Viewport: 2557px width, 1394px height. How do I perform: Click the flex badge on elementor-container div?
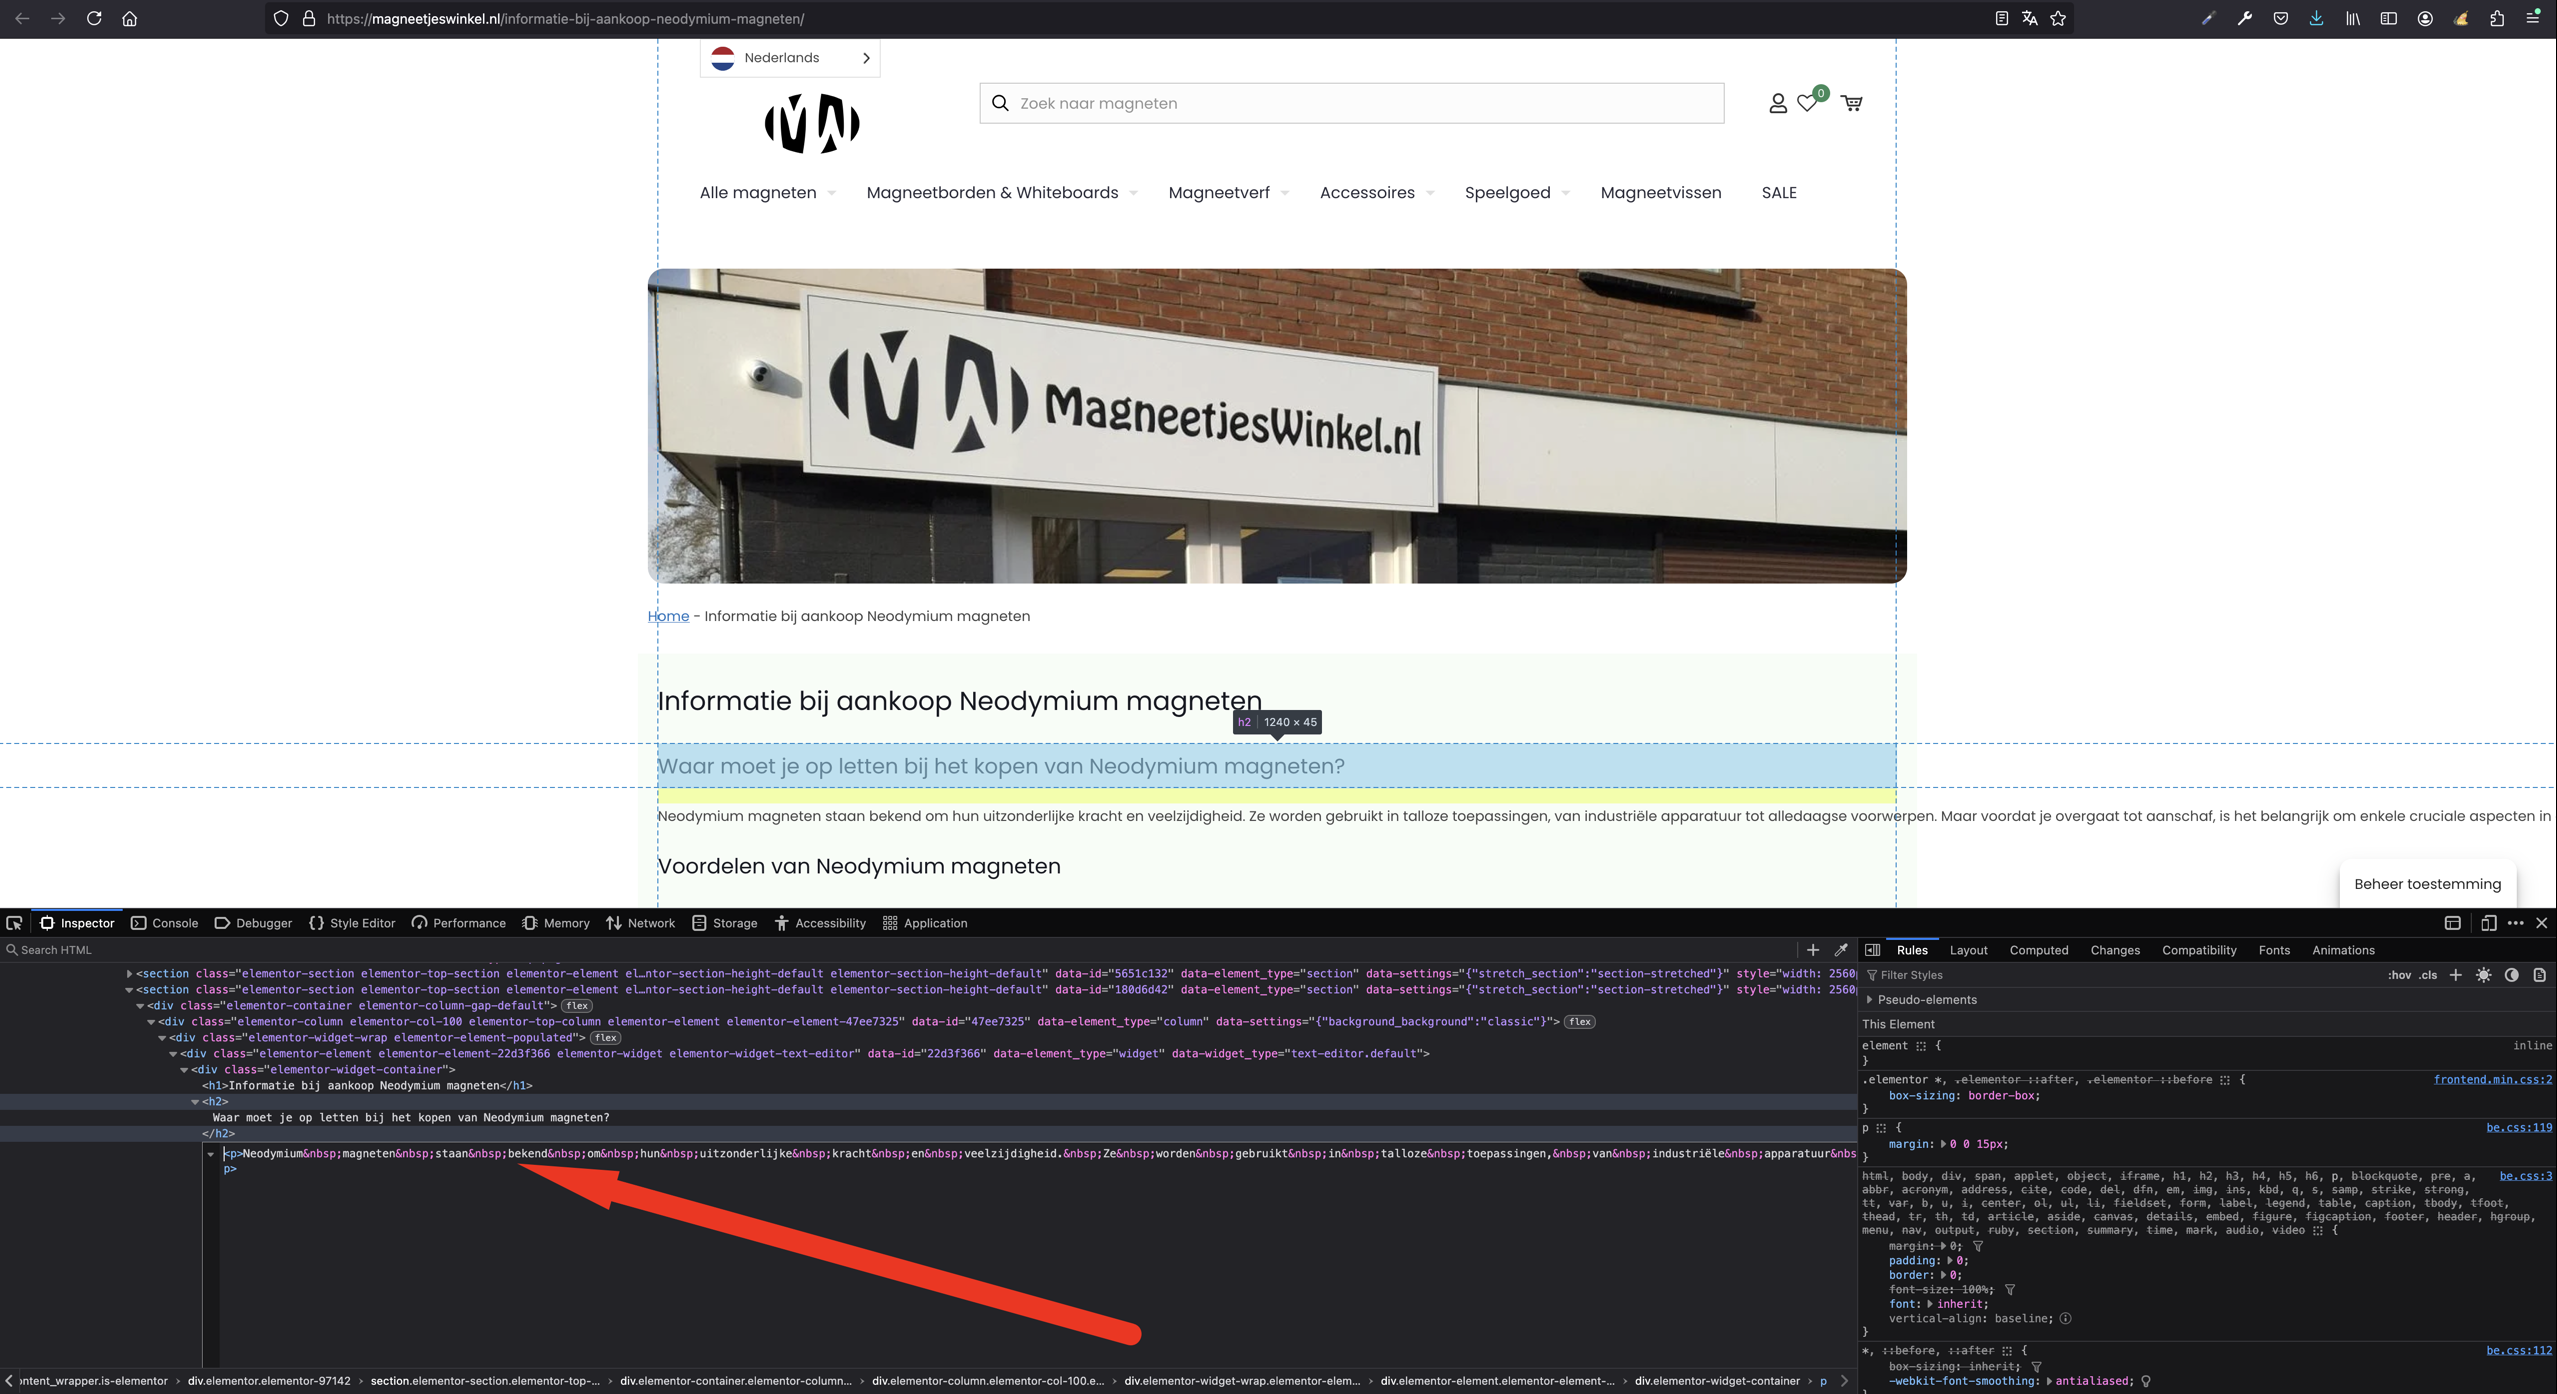tap(577, 1006)
